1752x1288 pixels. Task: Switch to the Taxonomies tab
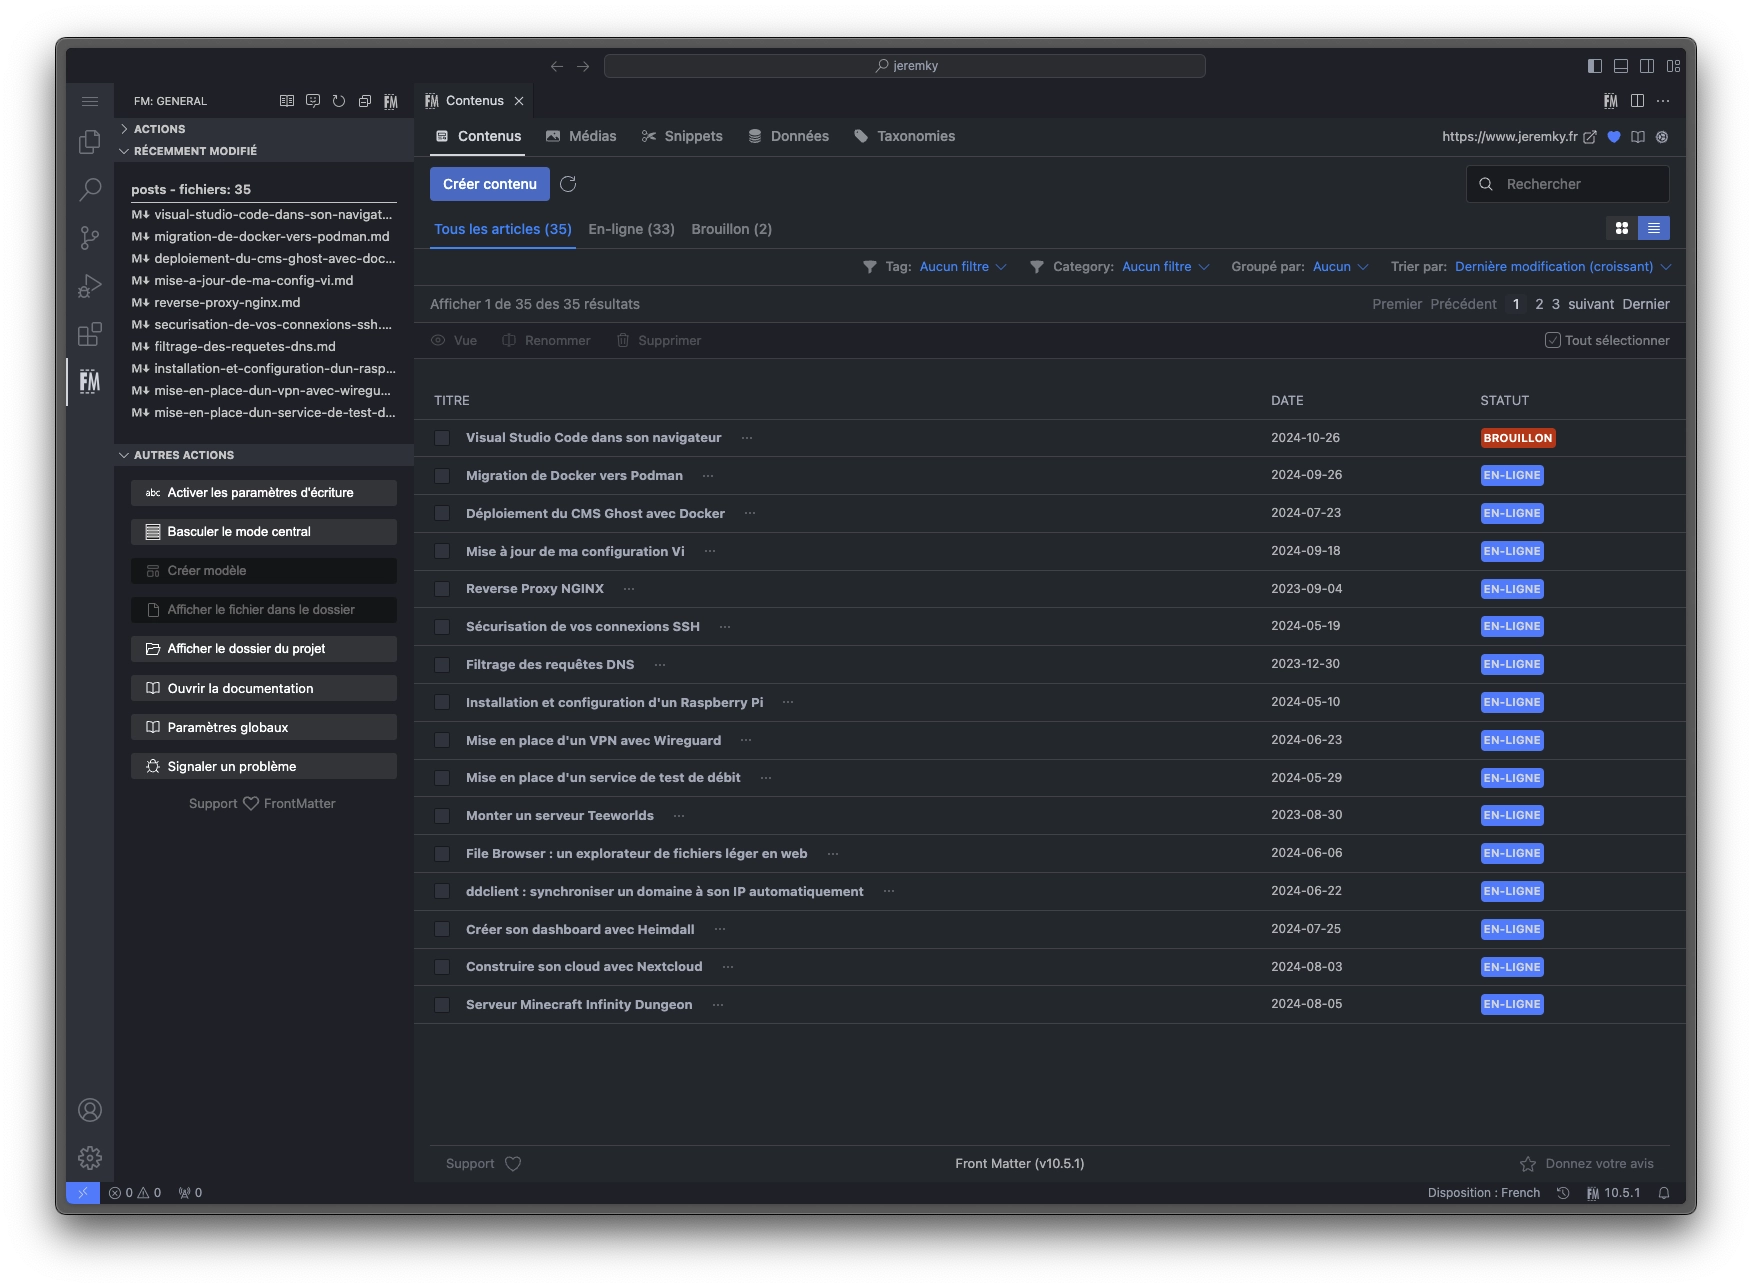pyautogui.click(x=904, y=136)
